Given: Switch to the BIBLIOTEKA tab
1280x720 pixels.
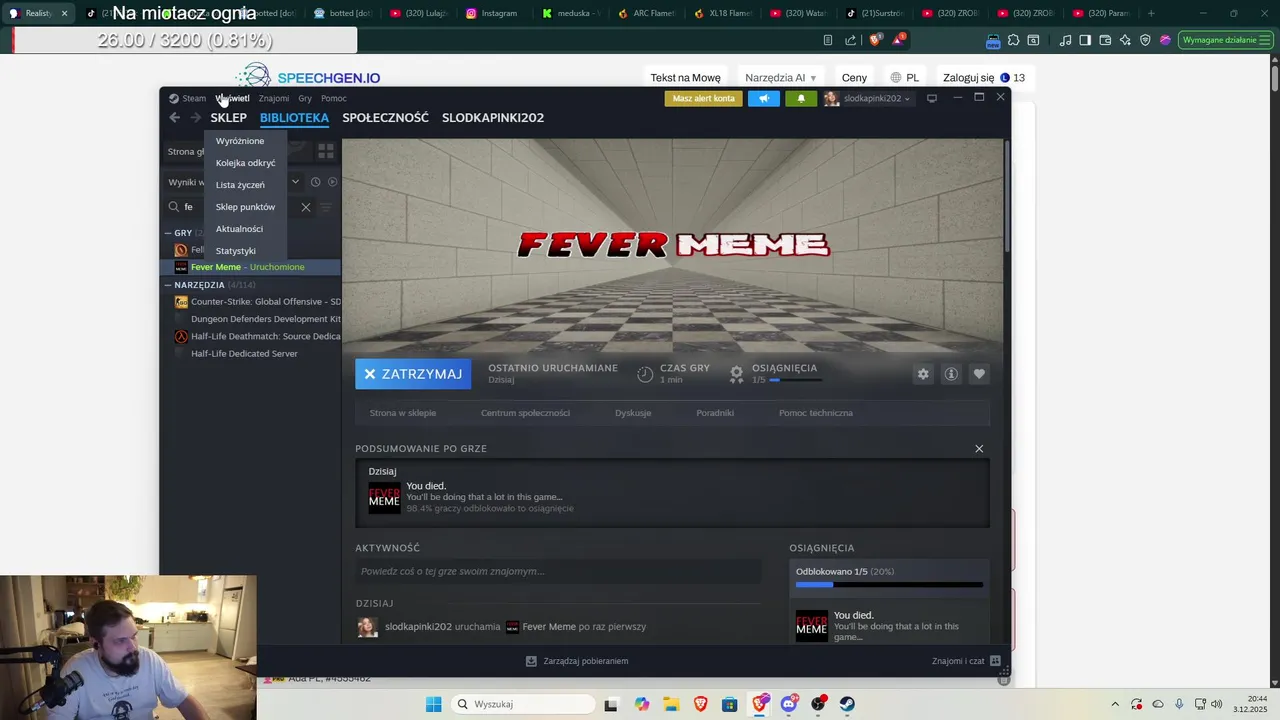Looking at the screenshot, I should tap(294, 118).
